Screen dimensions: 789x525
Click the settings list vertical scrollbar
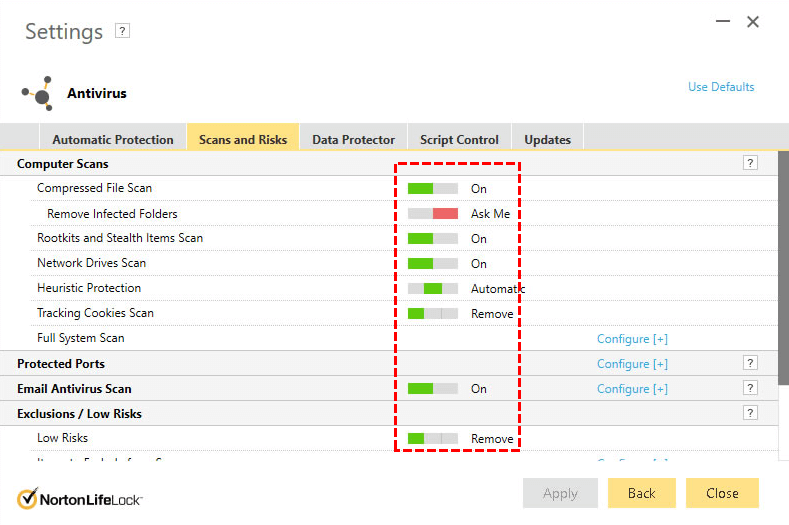783,300
